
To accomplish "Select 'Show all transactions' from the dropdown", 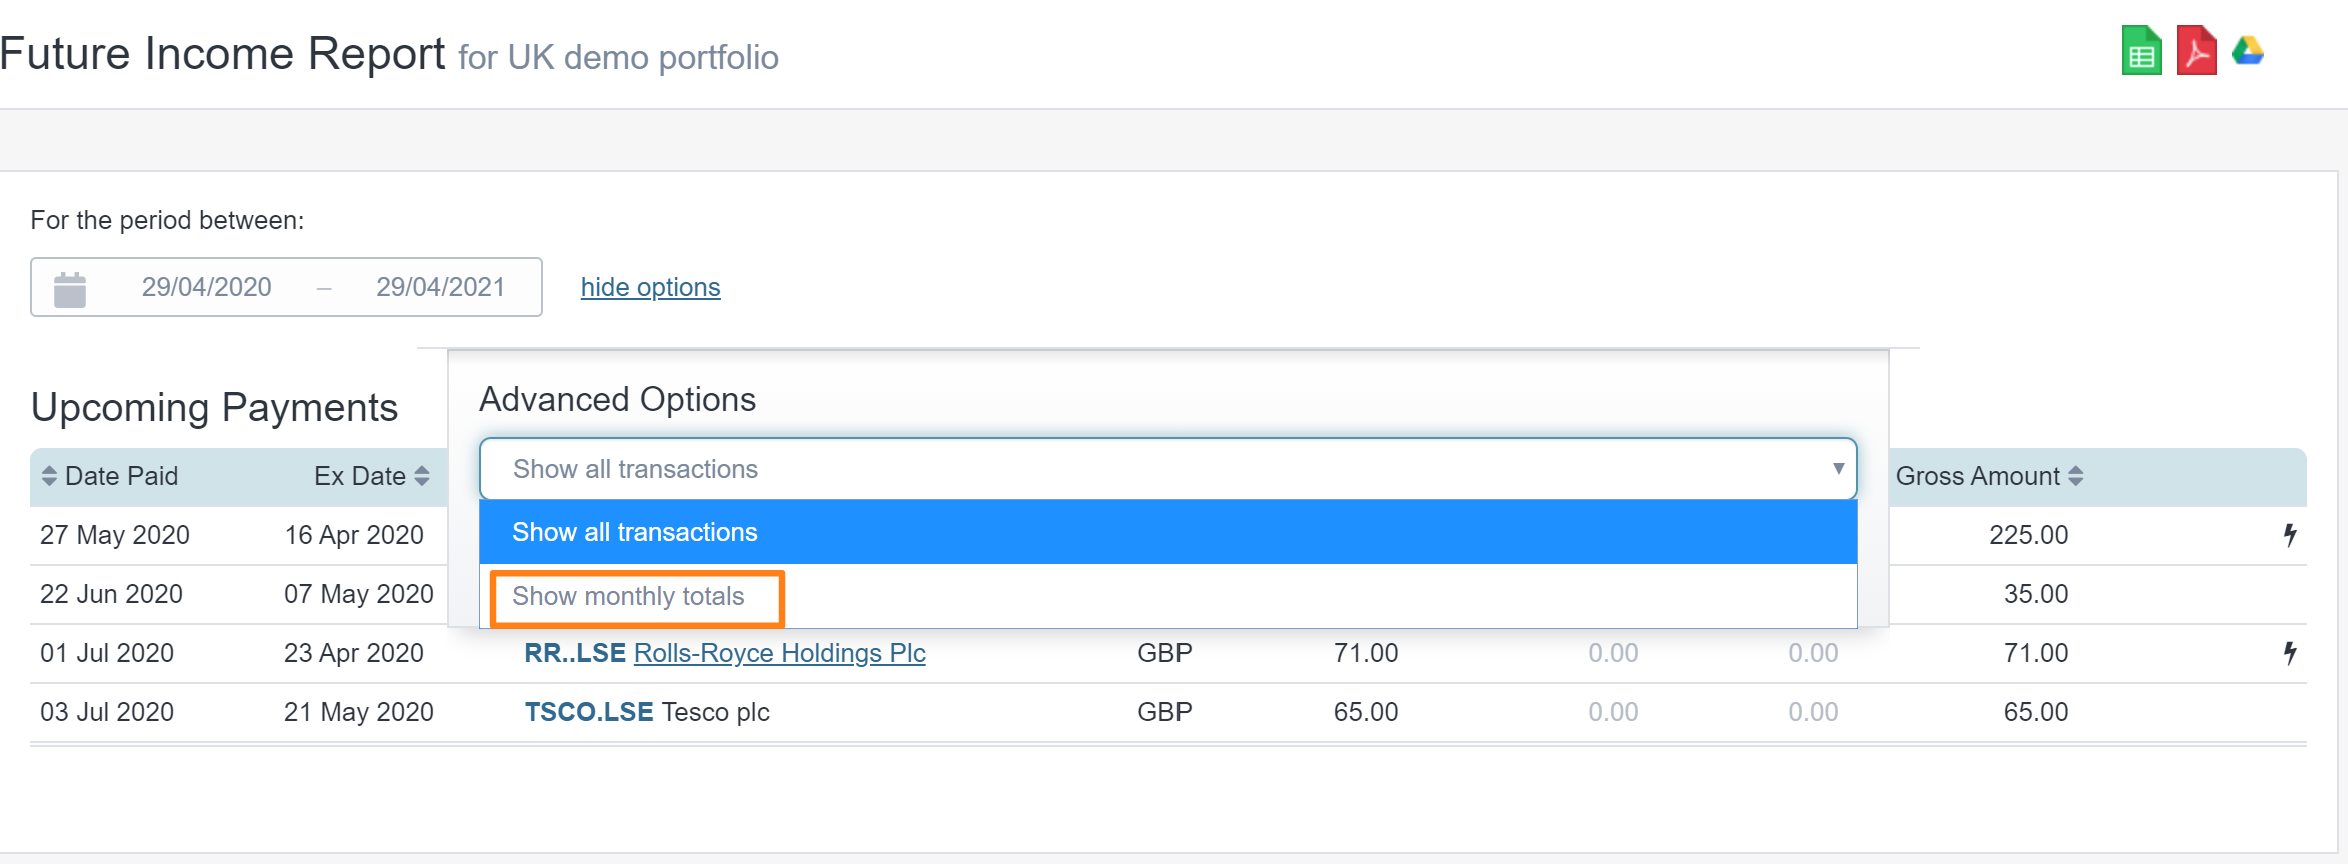I will (x=634, y=532).
